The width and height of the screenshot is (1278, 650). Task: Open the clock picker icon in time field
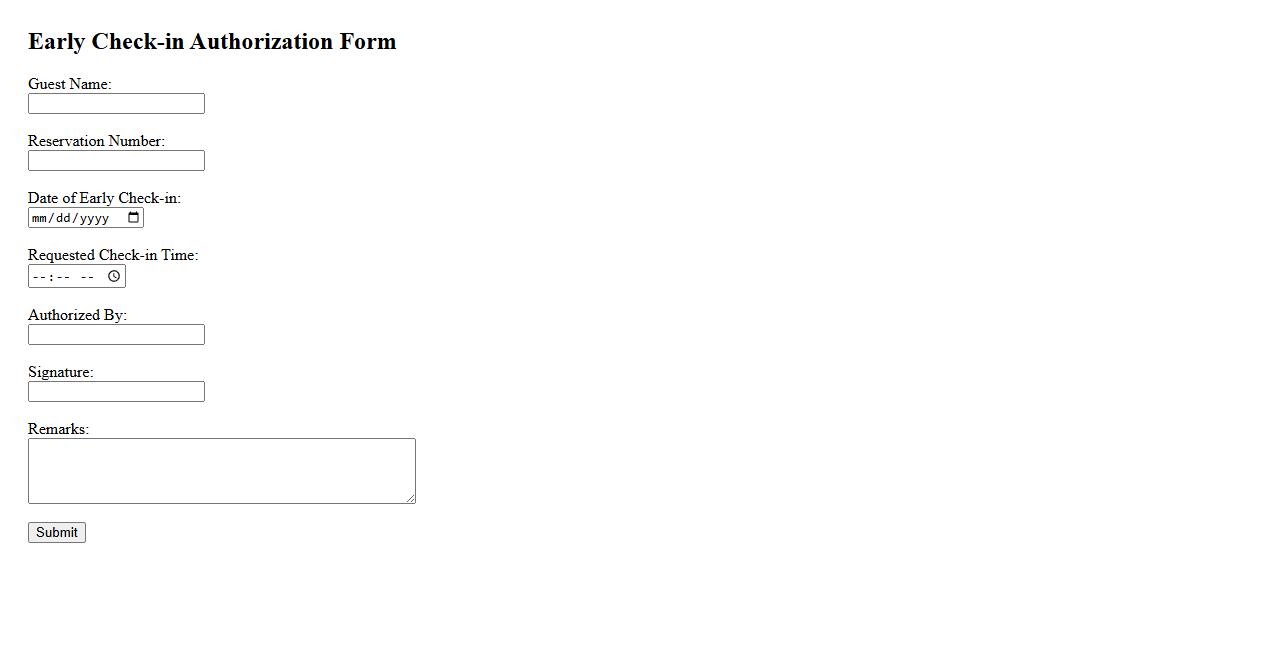114,276
